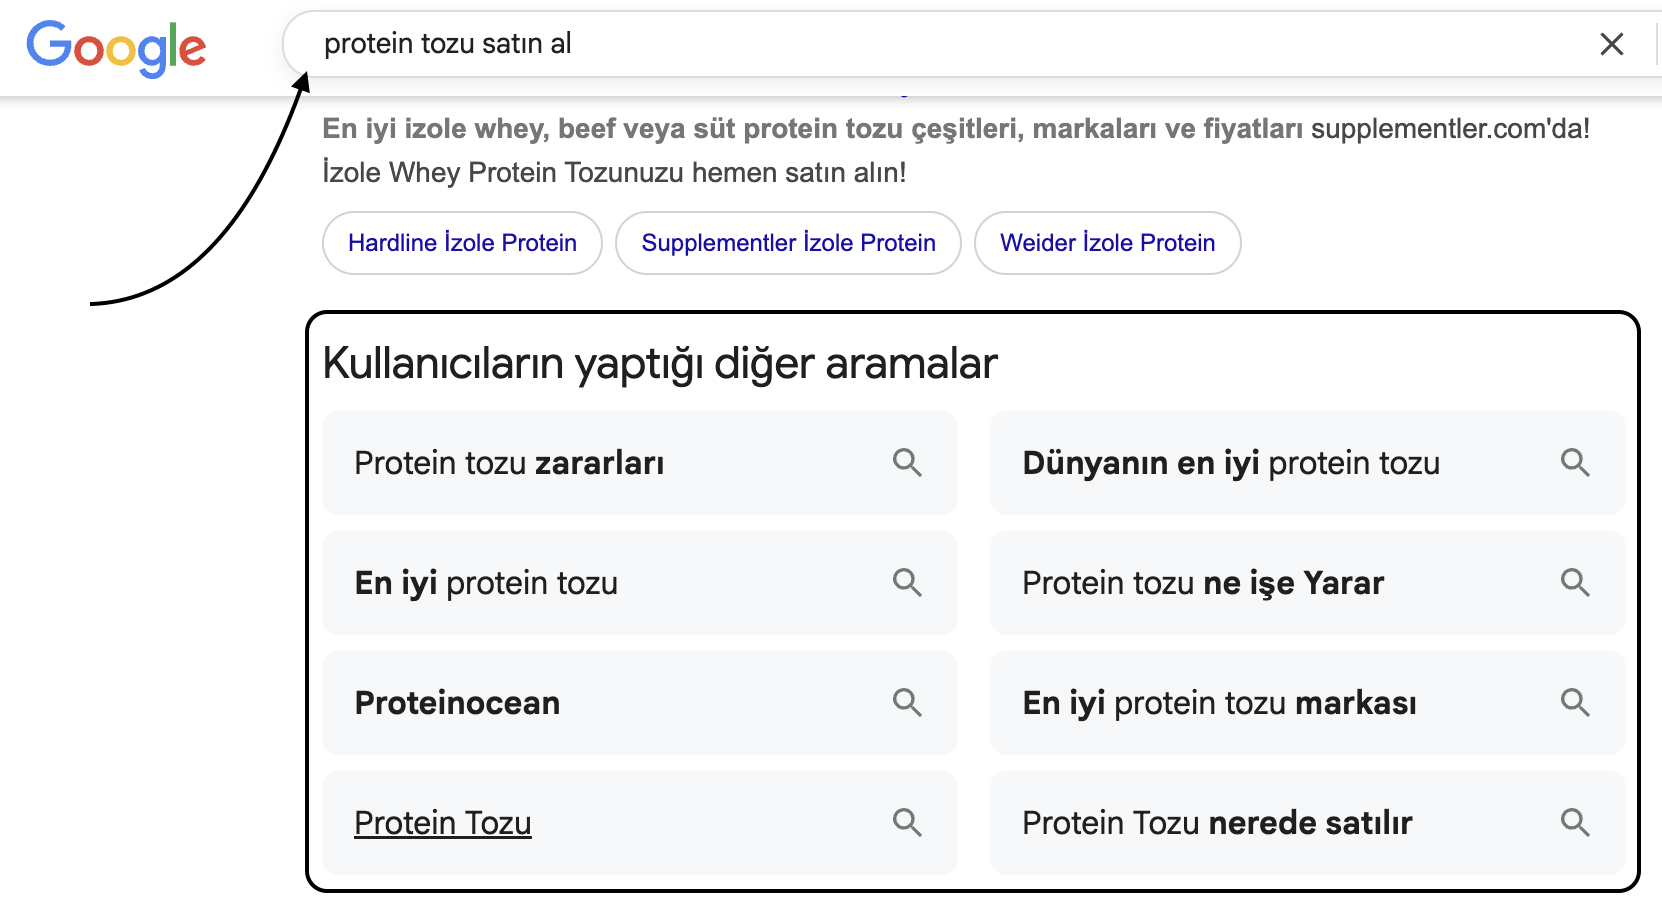Click the magnifier icon beside 'Protein Tozu'
The height and width of the screenshot is (906, 1662).
908,823
